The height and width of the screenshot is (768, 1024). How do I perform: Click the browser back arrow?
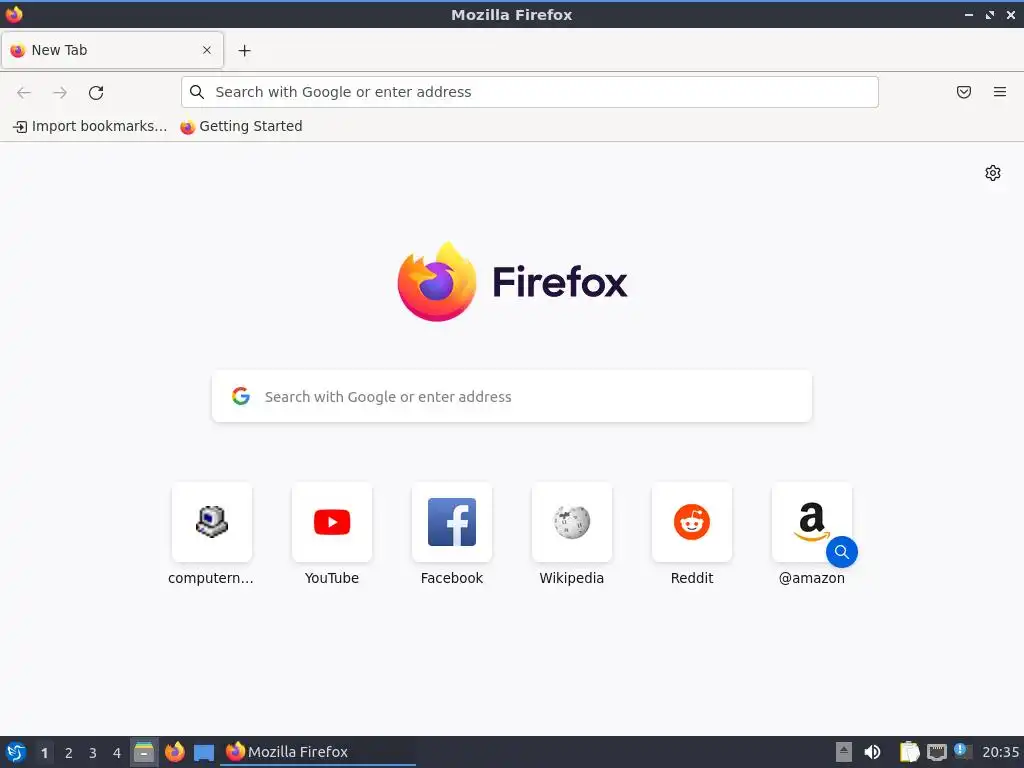24,93
